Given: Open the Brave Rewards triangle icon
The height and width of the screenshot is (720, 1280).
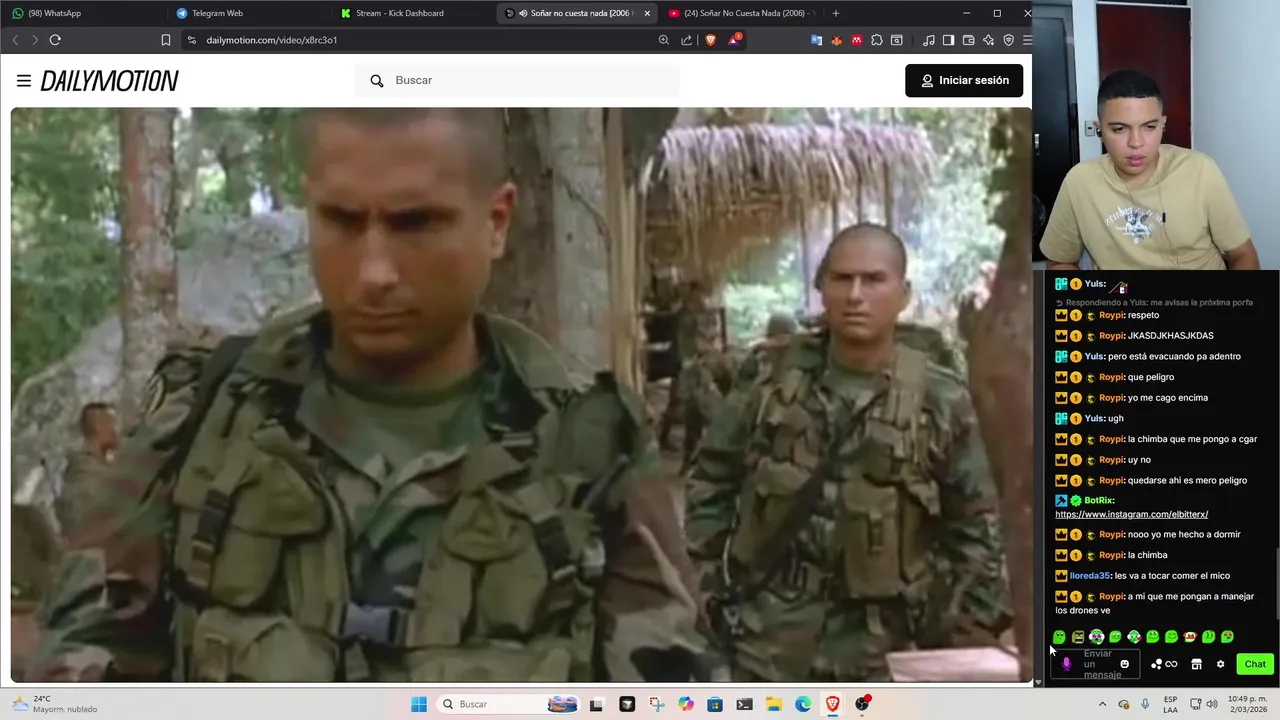Looking at the screenshot, I should coord(736,40).
